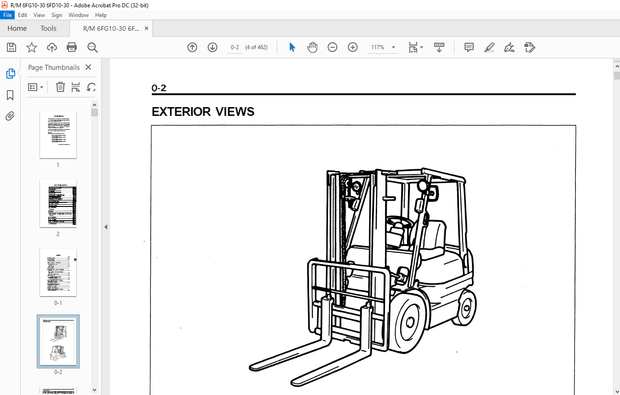Rotate the page counterclockwise icon
The height and width of the screenshot is (395, 620).
click(x=91, y=87)
